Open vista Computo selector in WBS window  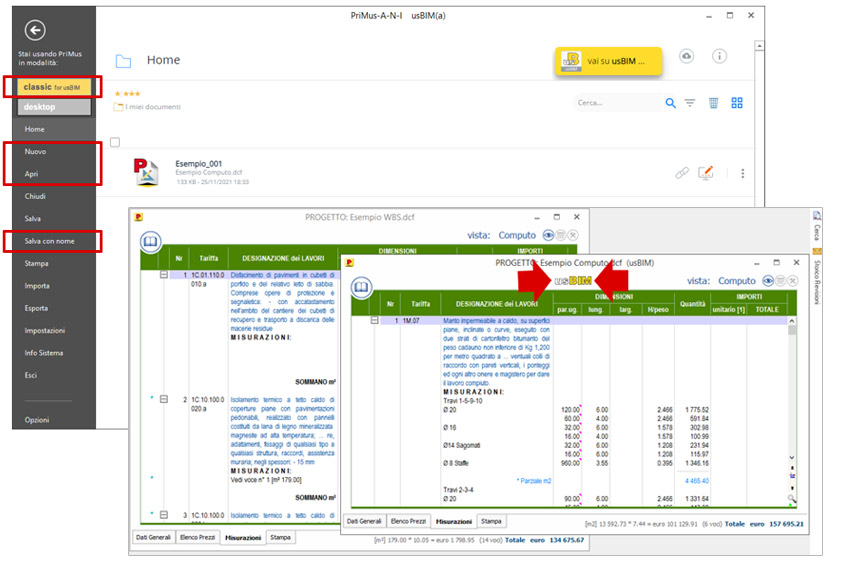(x=517, y=235)
